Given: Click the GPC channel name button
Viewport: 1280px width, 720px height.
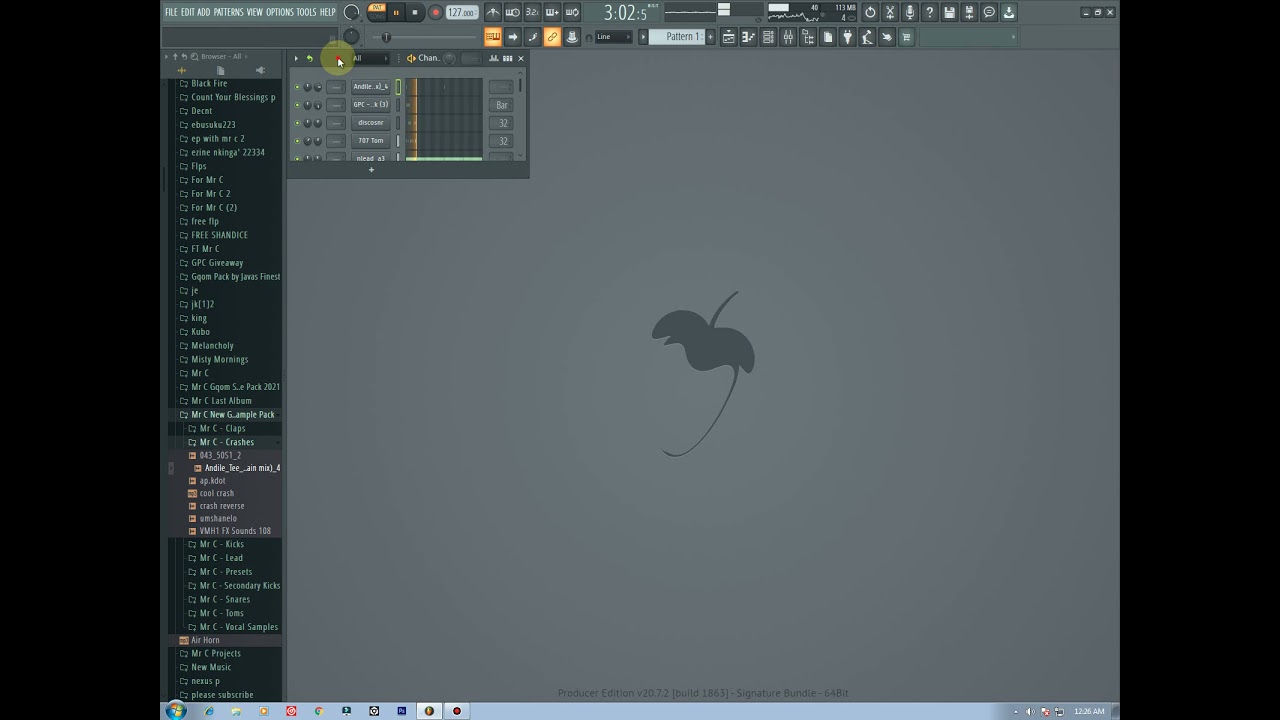Looking at the screenshot, I should 371,105.
